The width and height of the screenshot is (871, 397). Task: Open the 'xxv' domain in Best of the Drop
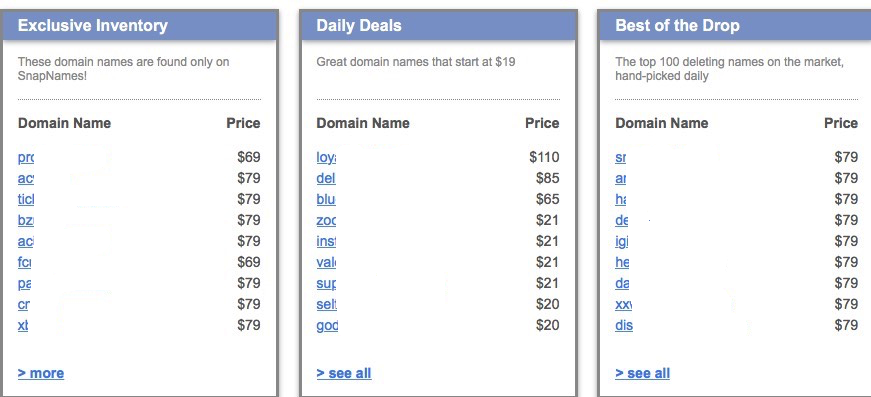[623, 304]
